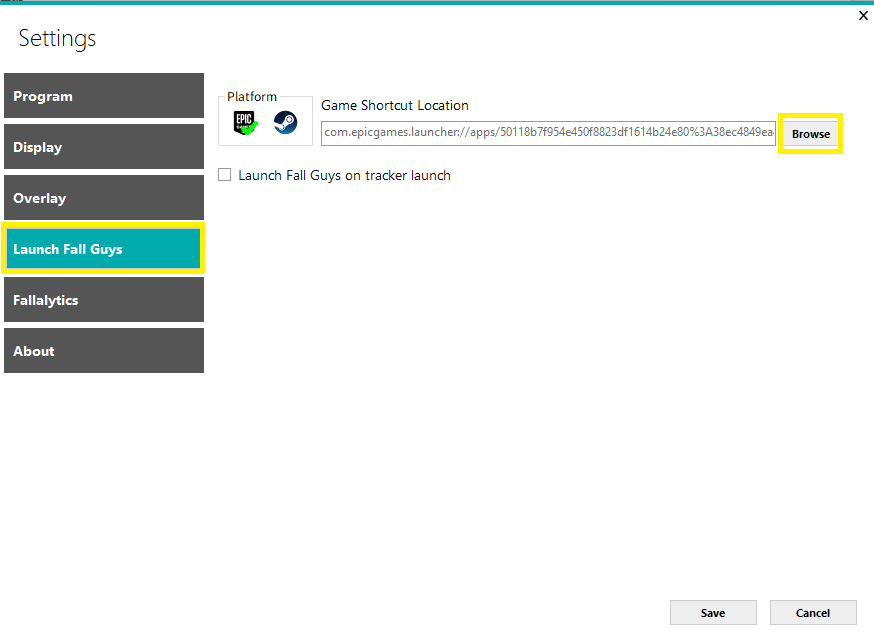Image resolution: width=874 pixels, height=642 pixels.
Task: Browse for game shortcut location
Action: click(810, 134)
